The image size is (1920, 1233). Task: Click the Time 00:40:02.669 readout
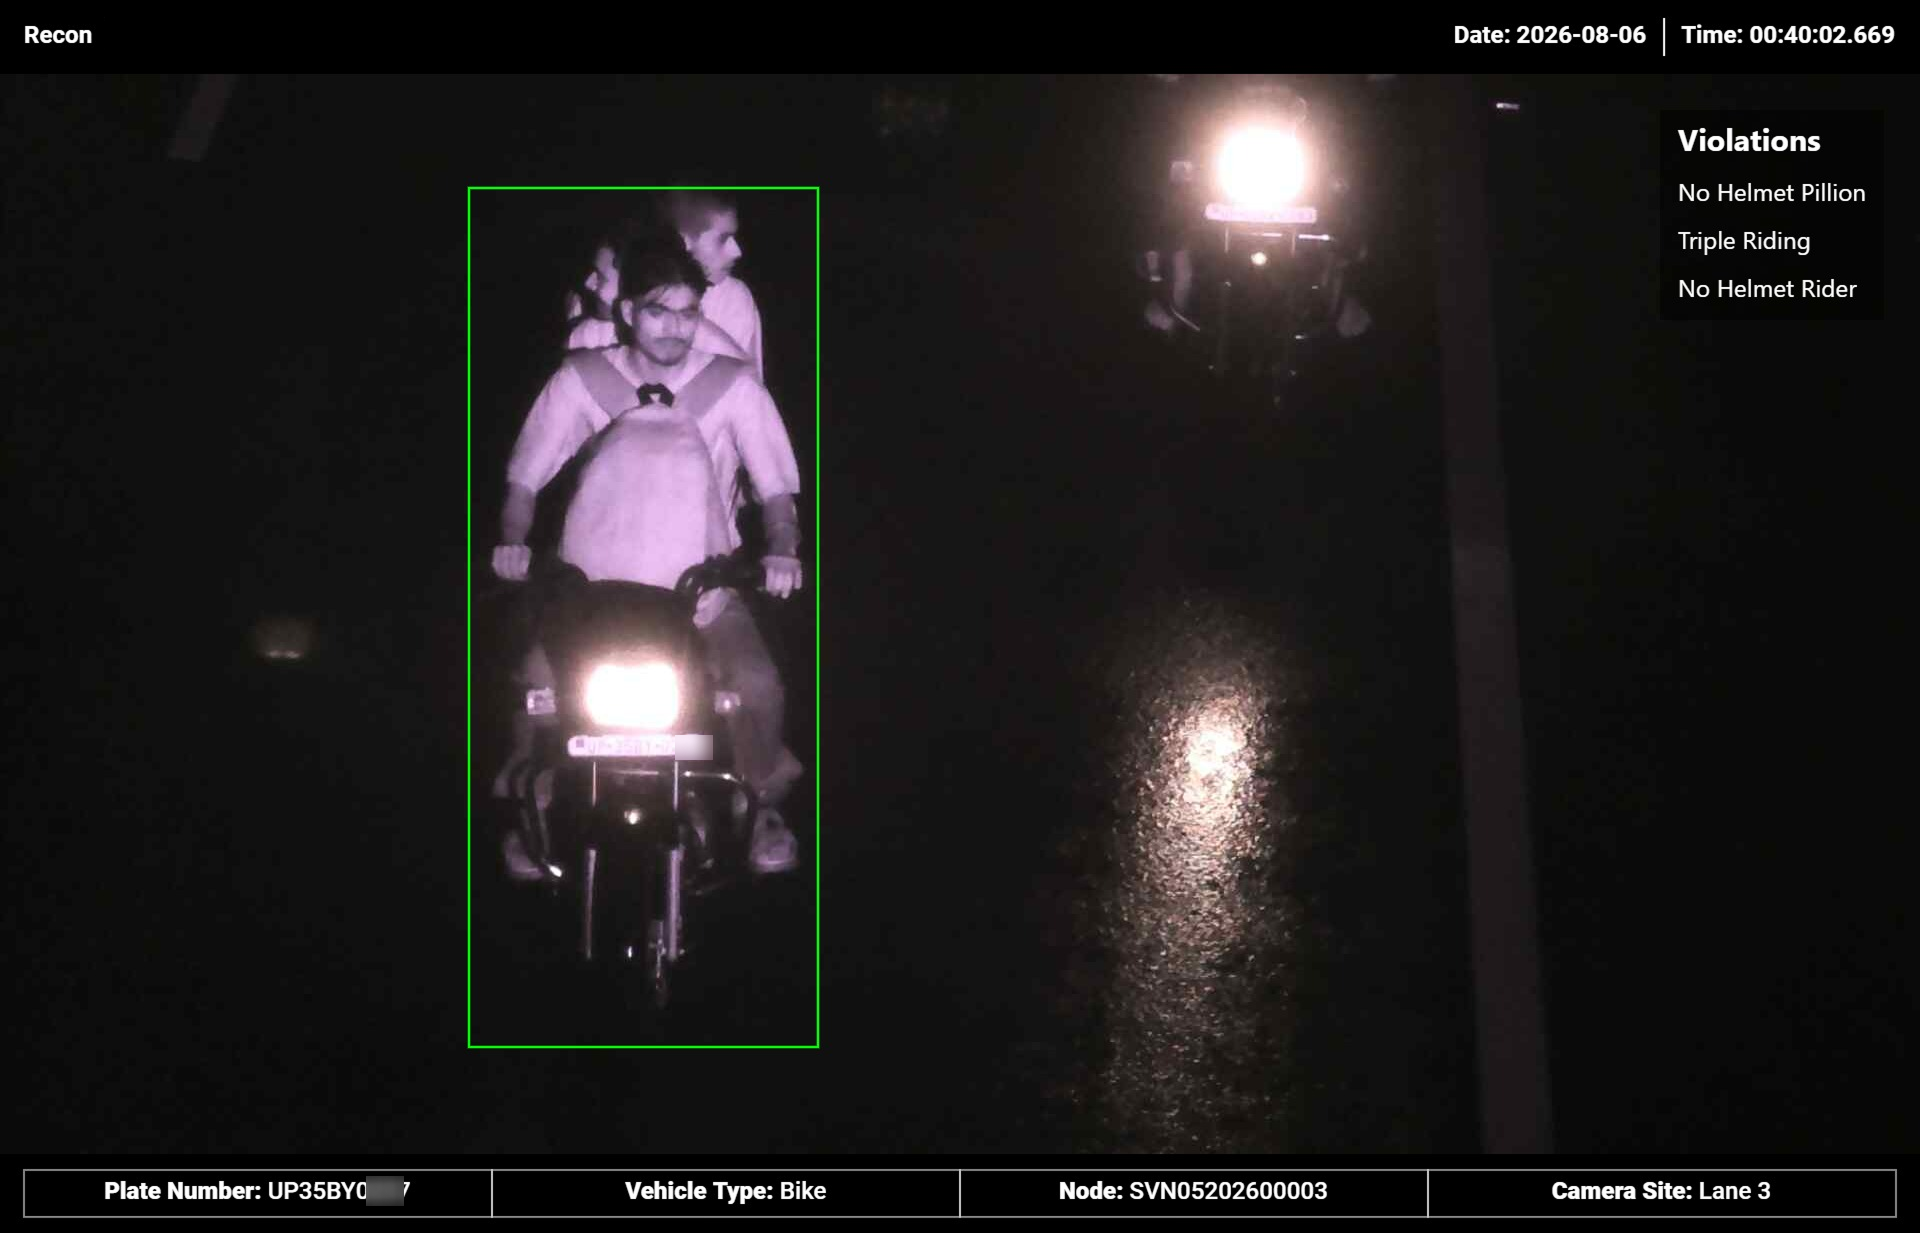(x=1787, y=35)
